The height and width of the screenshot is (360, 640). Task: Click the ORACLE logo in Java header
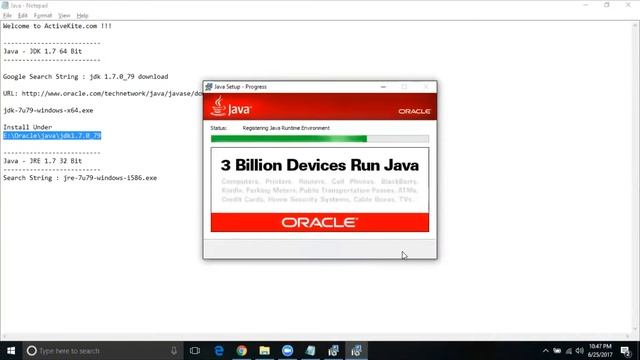point(414,111)
